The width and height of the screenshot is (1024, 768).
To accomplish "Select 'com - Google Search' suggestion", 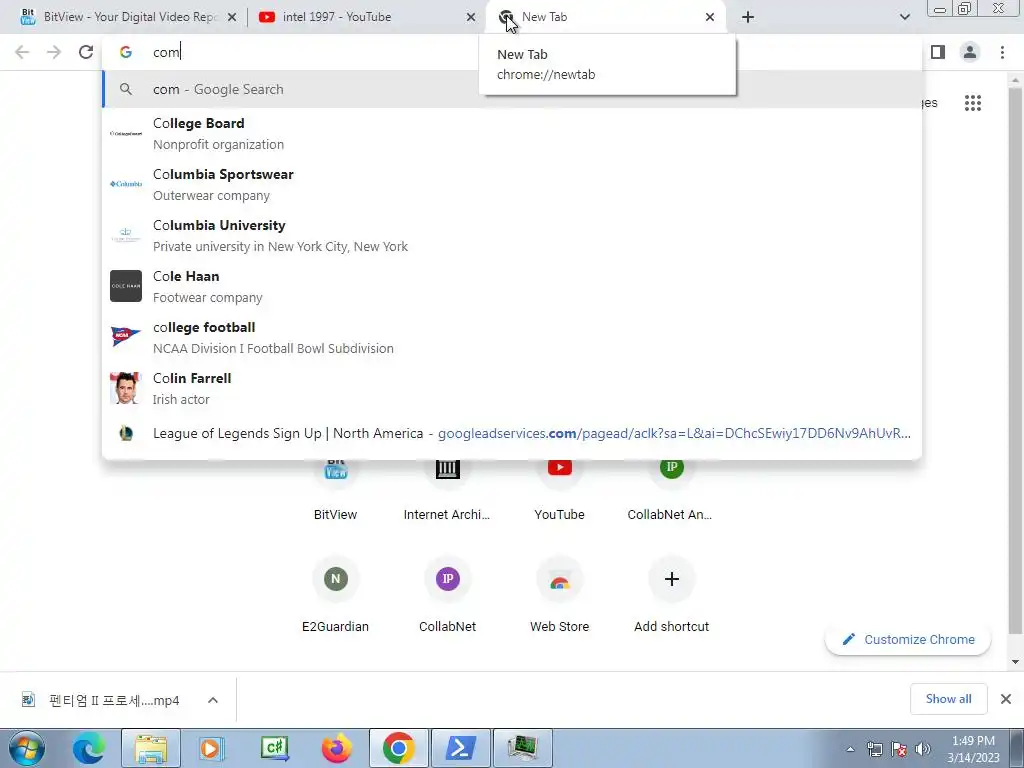I will (x=512, y=89).
